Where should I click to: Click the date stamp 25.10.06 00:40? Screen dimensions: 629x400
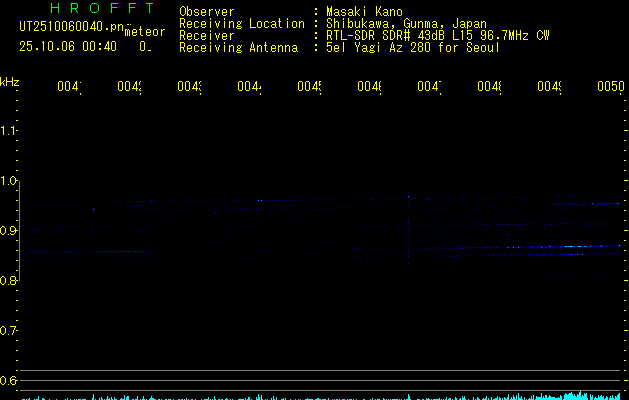point(68,47)
